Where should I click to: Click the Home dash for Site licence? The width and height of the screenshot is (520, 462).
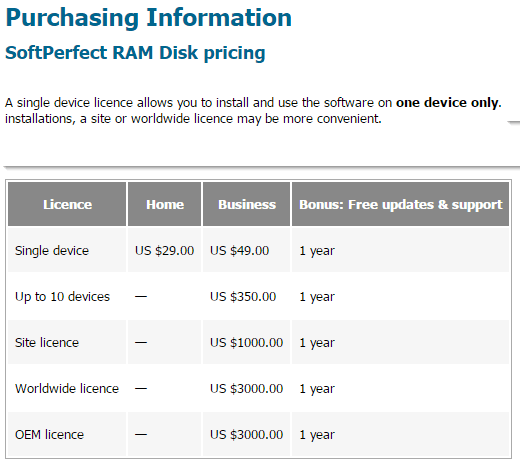pyautogui.click(x=141, y=342)
